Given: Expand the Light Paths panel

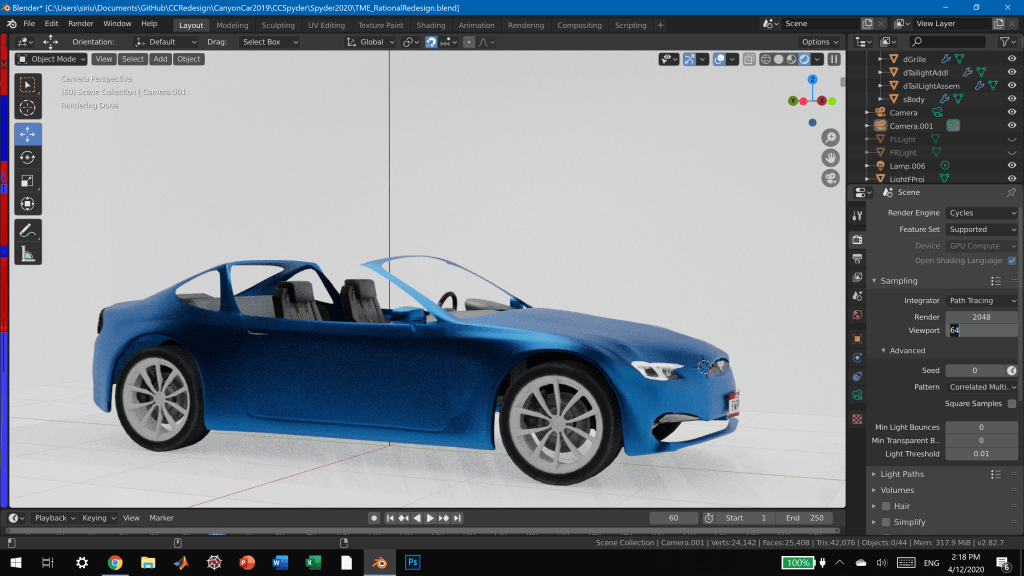Looking at the screenshot, I should tap(902, 474).
